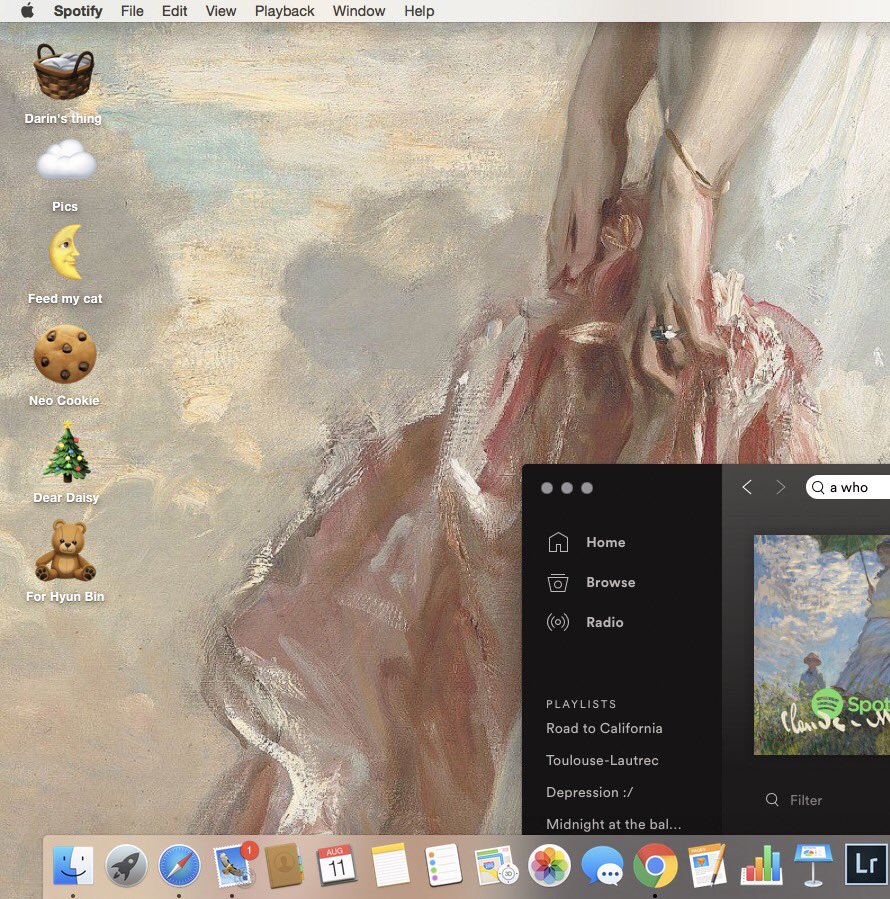Open Messages from the Dock
Screen dimensions: 890x899
click(602, 865)
